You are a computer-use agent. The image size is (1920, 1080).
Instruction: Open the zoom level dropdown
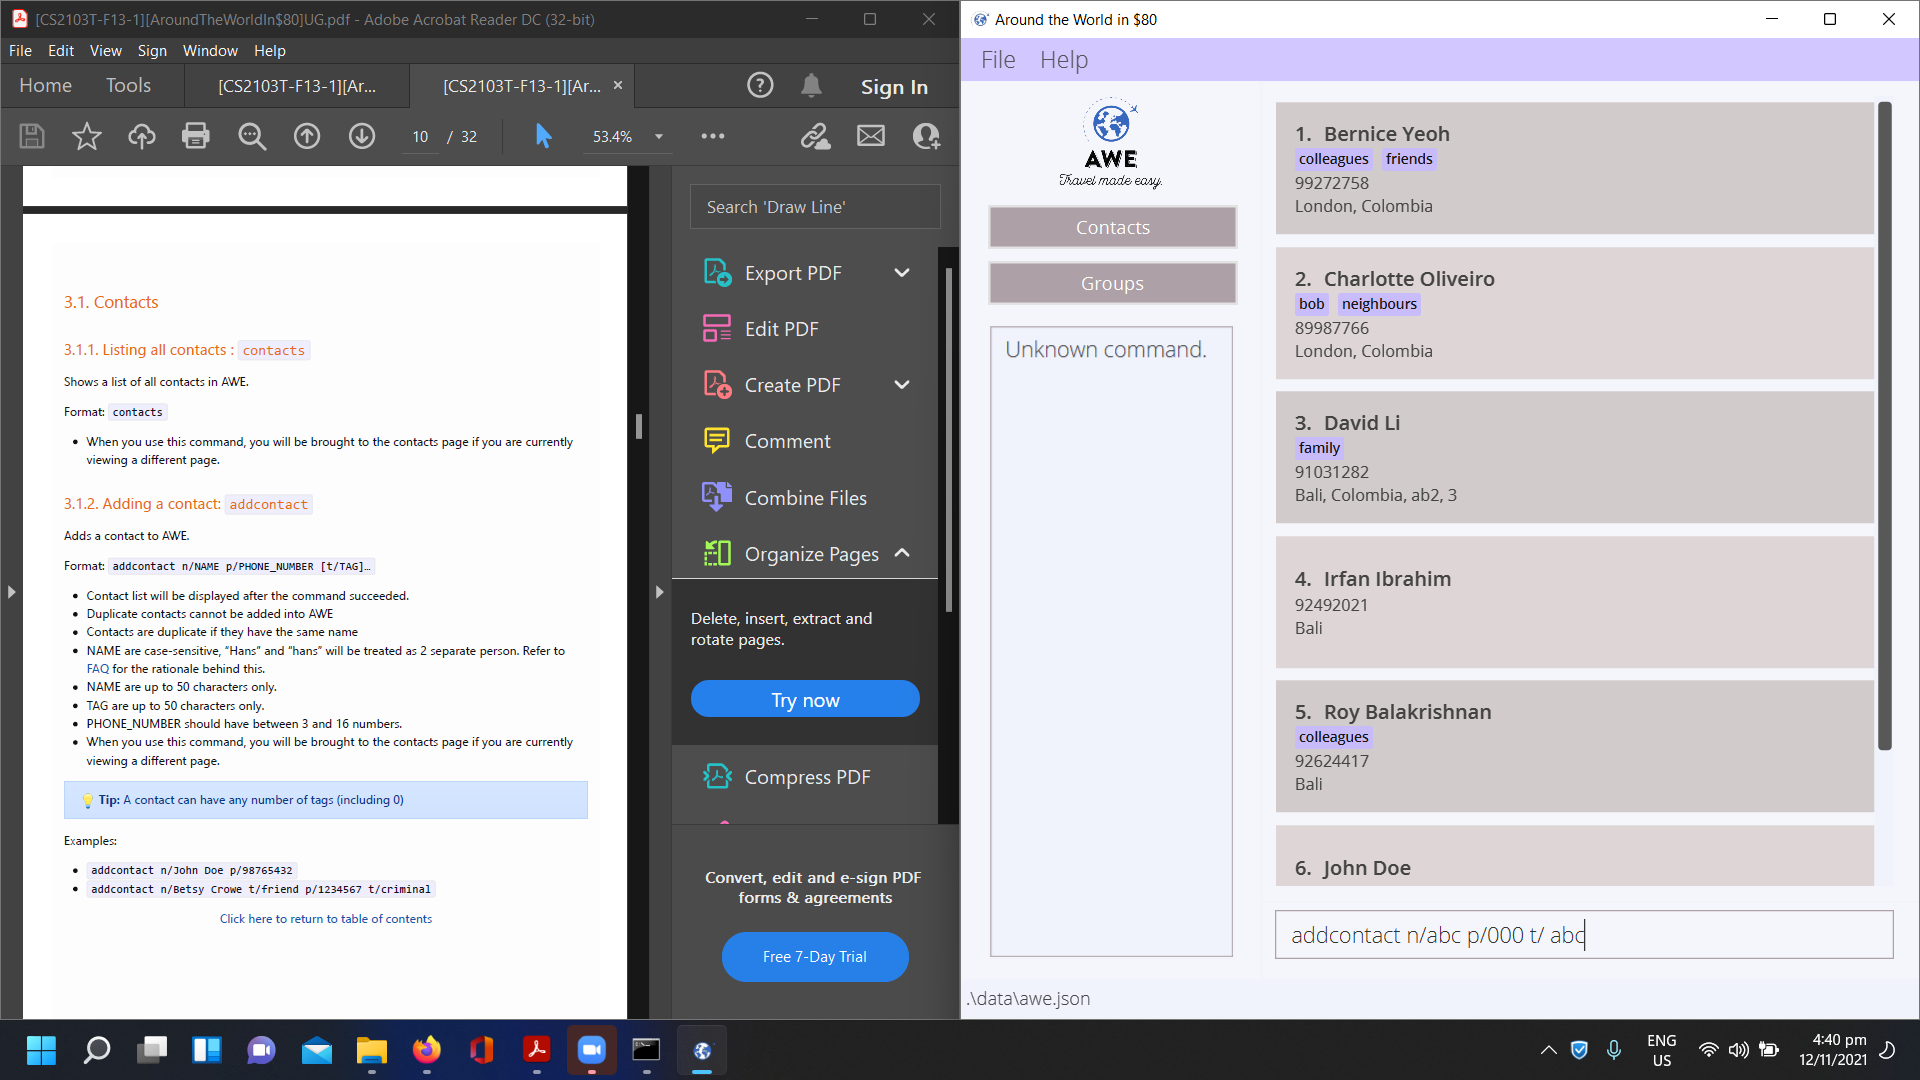tap(659, 136)
